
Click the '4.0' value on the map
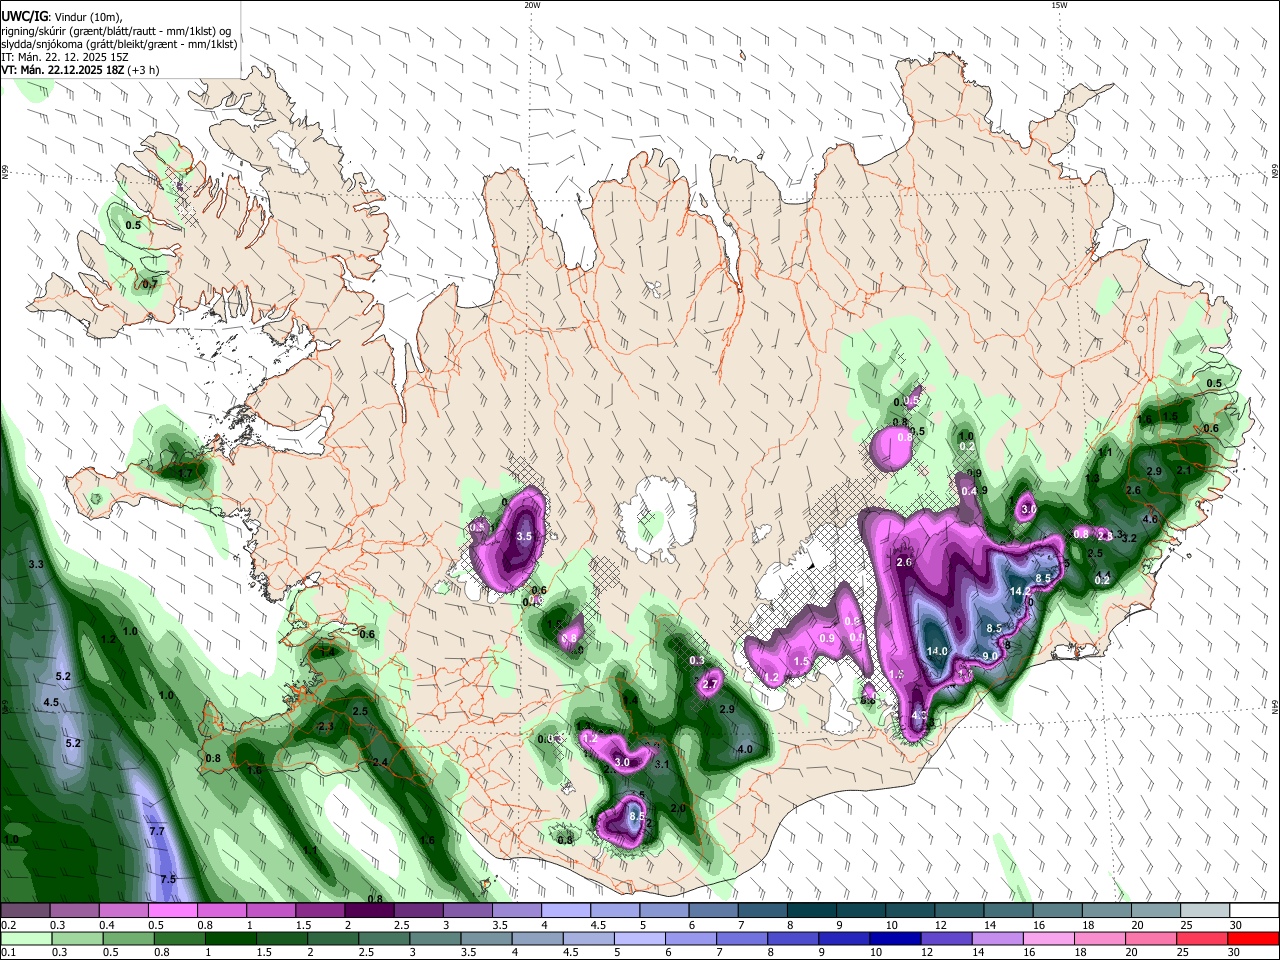click(x=744, y=749)
